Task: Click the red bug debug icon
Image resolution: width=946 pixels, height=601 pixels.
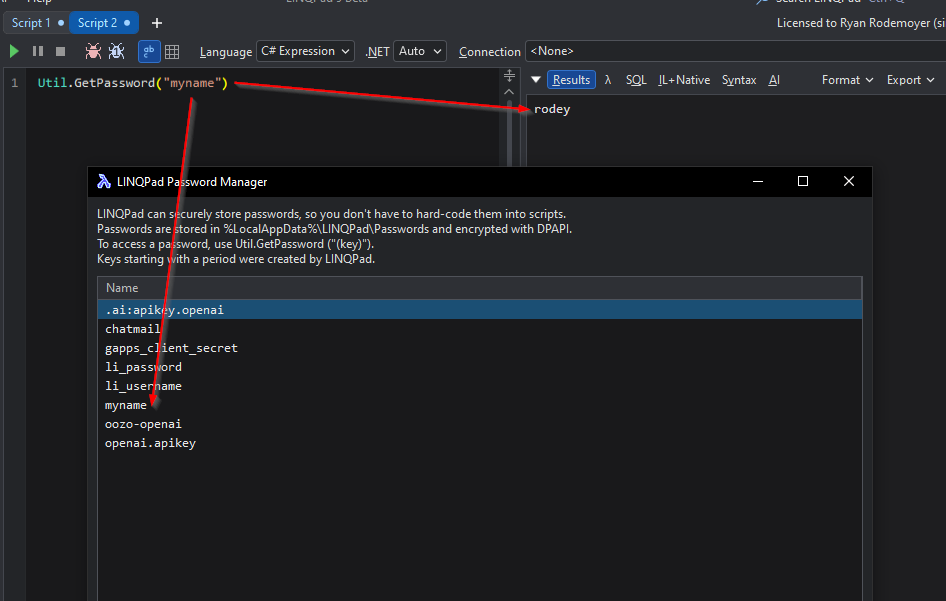Action: pos(93,51)
